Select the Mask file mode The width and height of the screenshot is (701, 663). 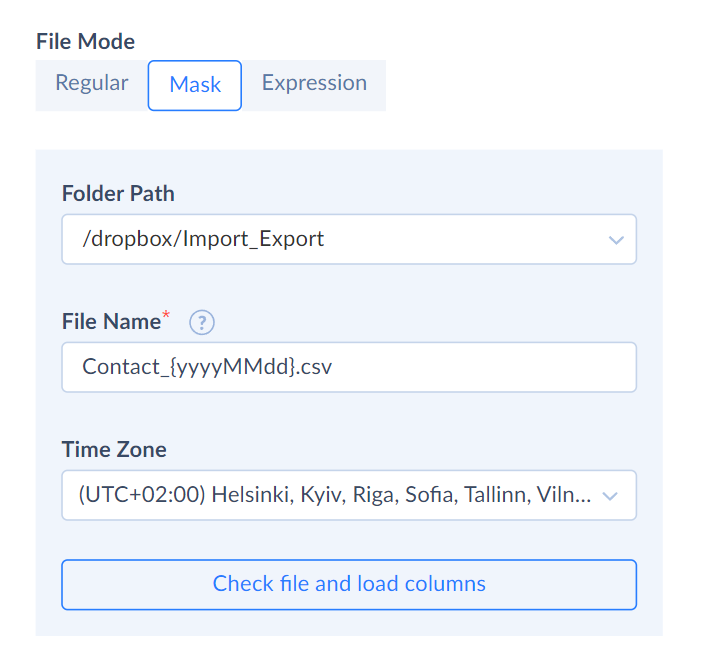coord(195,85)
